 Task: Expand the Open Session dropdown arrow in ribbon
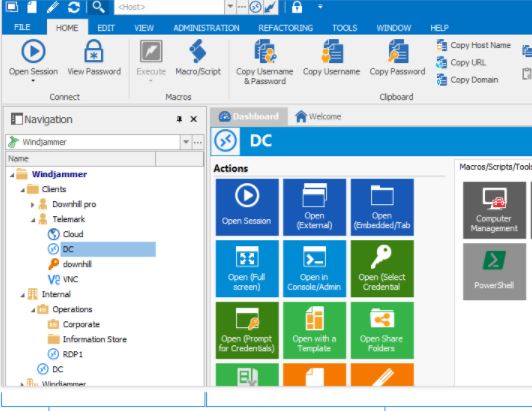coord(33,81)
